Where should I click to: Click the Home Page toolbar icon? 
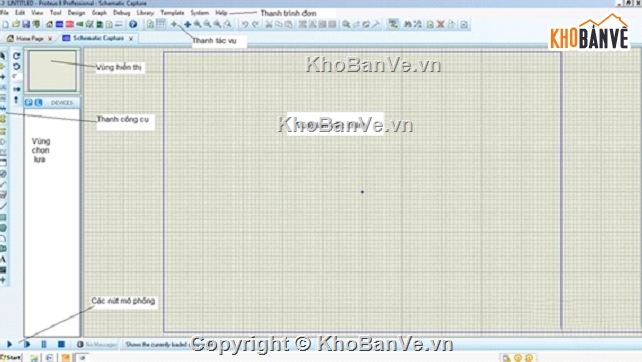click(x=49, y=25)
